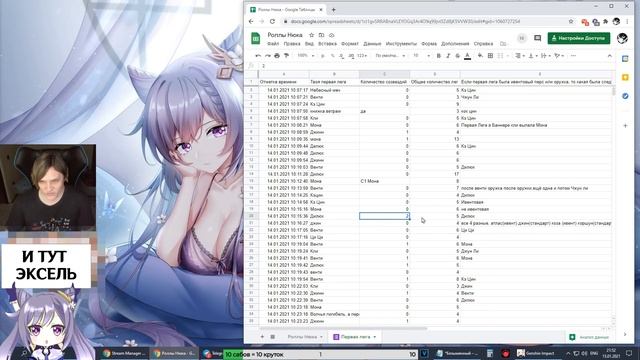Open text rotation dropdown

point(558,56)
